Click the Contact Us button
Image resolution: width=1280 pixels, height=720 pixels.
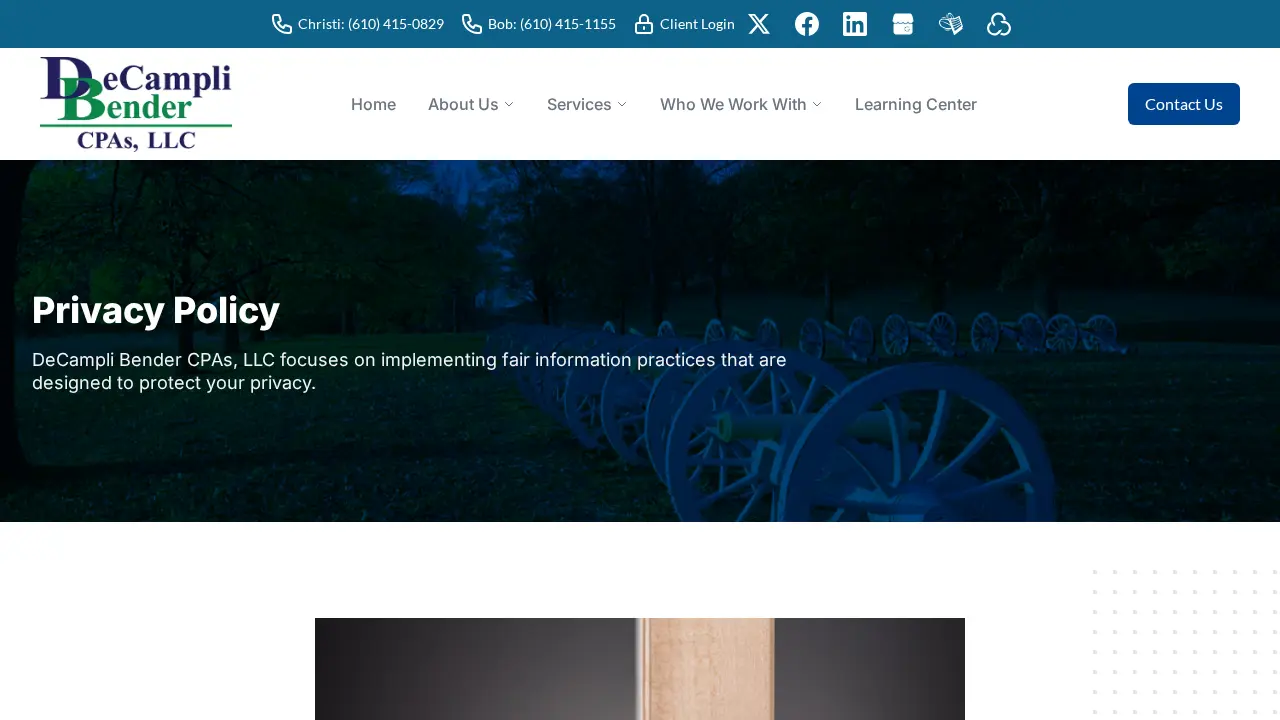(1184, 104)
